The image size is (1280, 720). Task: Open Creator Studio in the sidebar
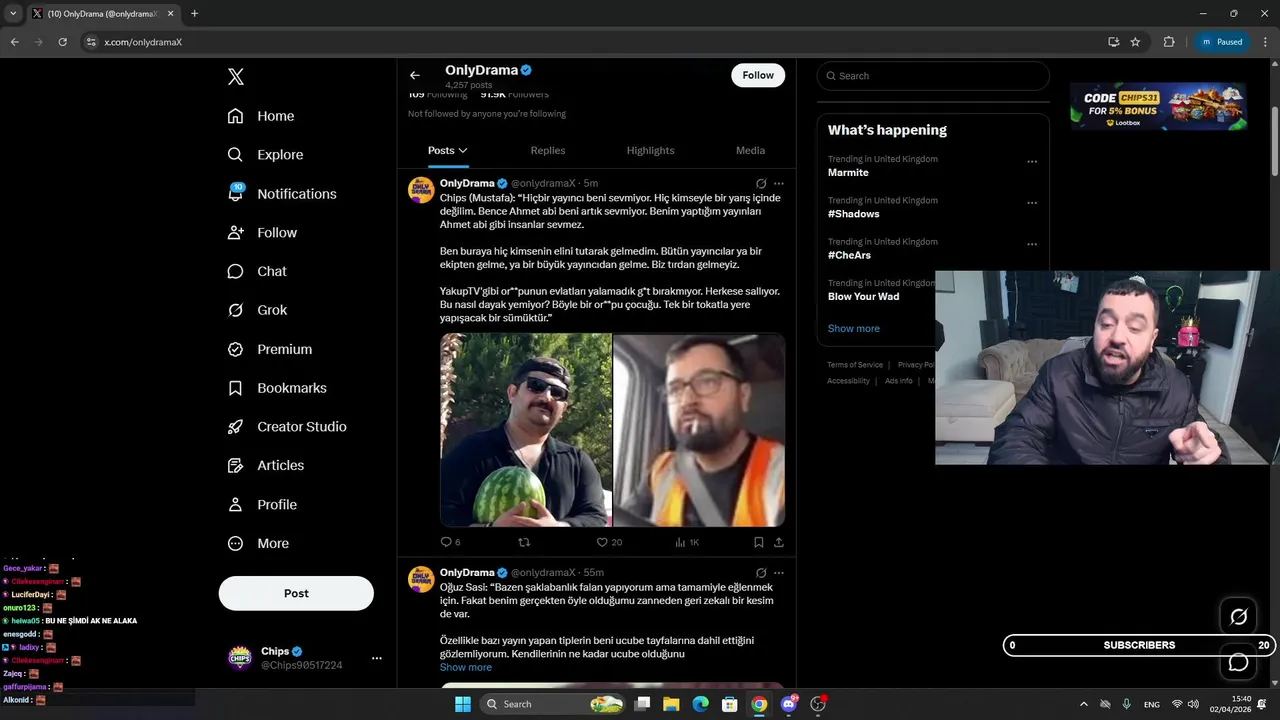pos(286,426)
